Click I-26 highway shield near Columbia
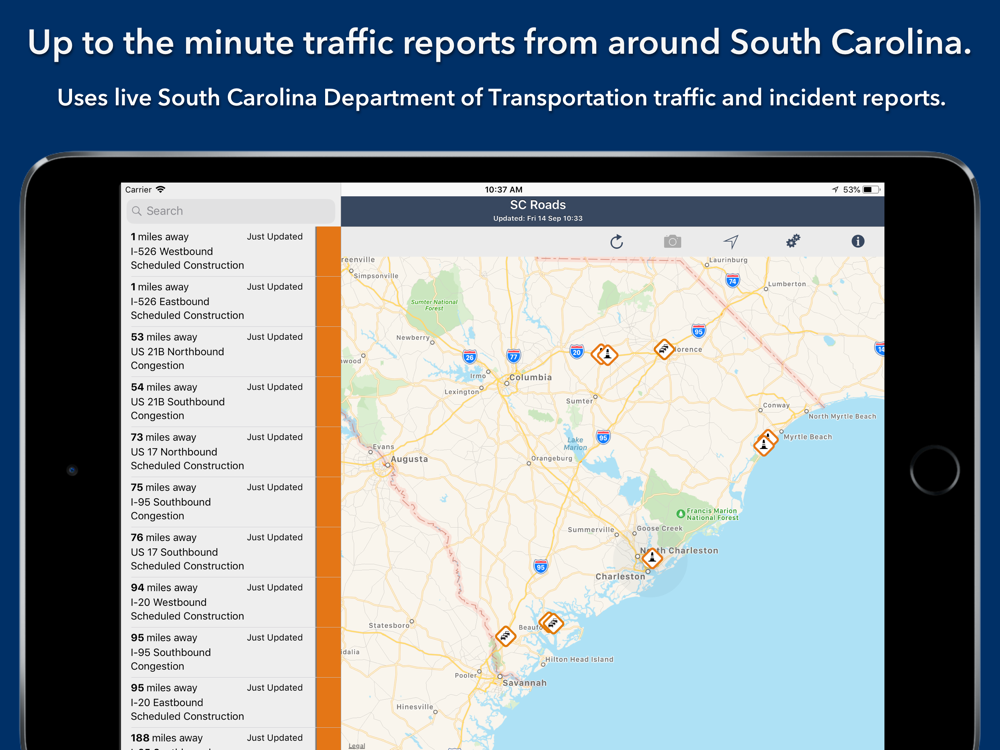This screenshot has height=750, width=1000. [x=470, y=357]
